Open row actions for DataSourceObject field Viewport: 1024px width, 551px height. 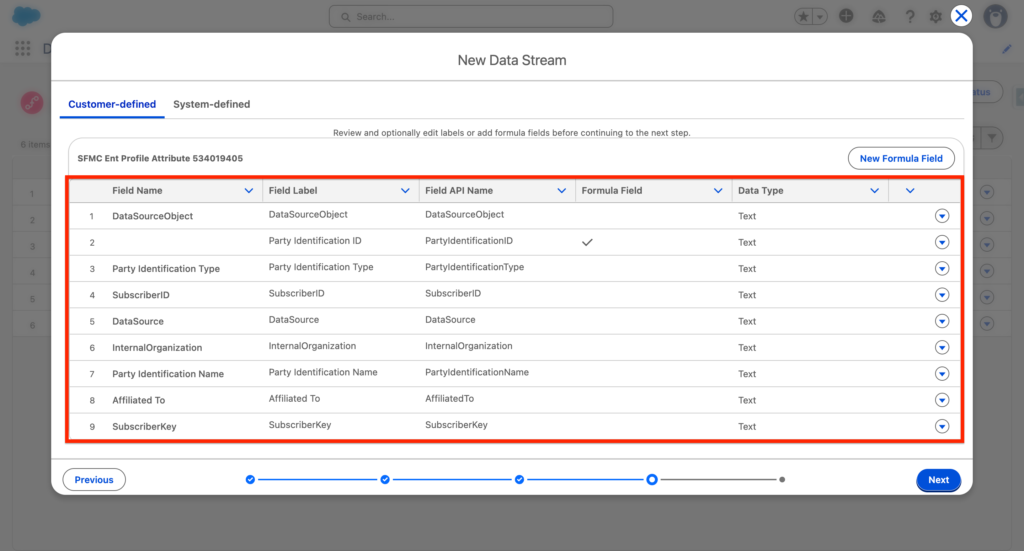coord(941,216)
